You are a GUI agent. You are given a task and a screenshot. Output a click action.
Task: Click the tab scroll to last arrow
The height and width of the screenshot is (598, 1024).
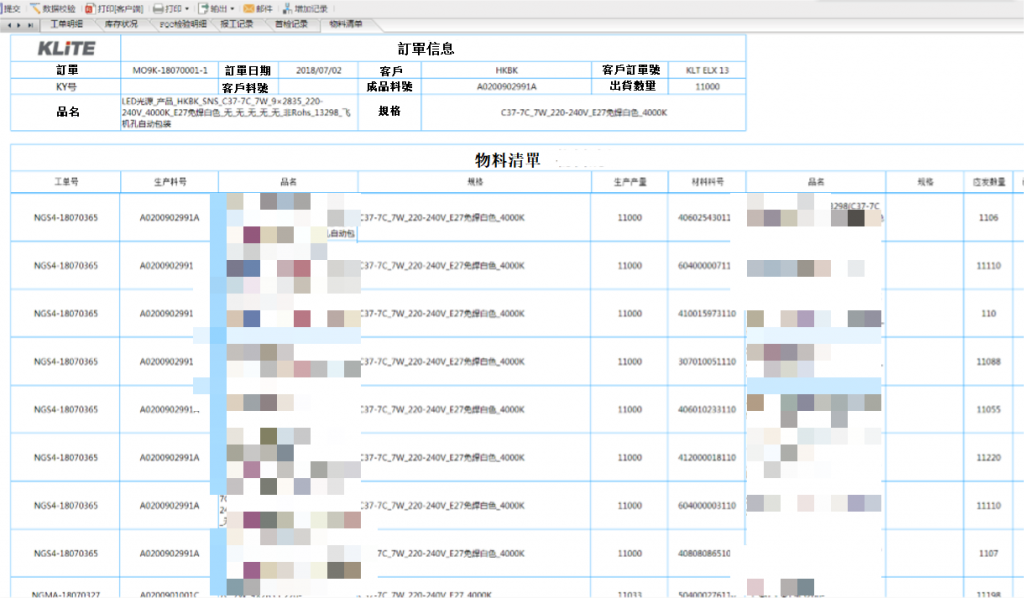point(30,25)
